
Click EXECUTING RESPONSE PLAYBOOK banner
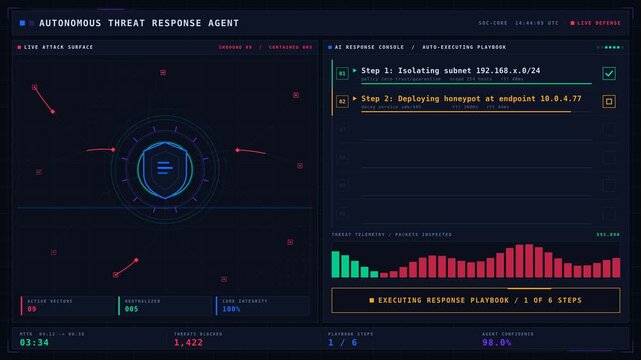tap(475, 300)
